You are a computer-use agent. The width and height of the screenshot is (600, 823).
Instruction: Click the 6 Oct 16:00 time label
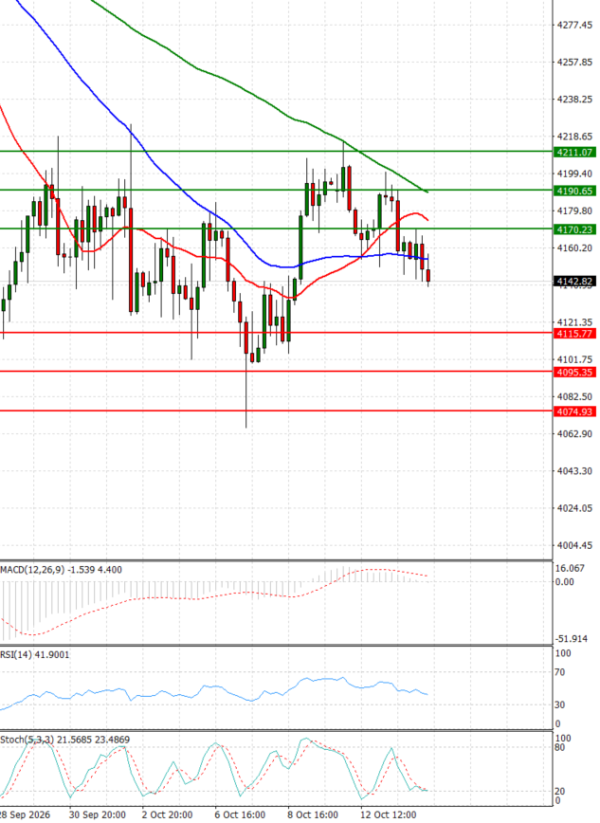[240, 815]
